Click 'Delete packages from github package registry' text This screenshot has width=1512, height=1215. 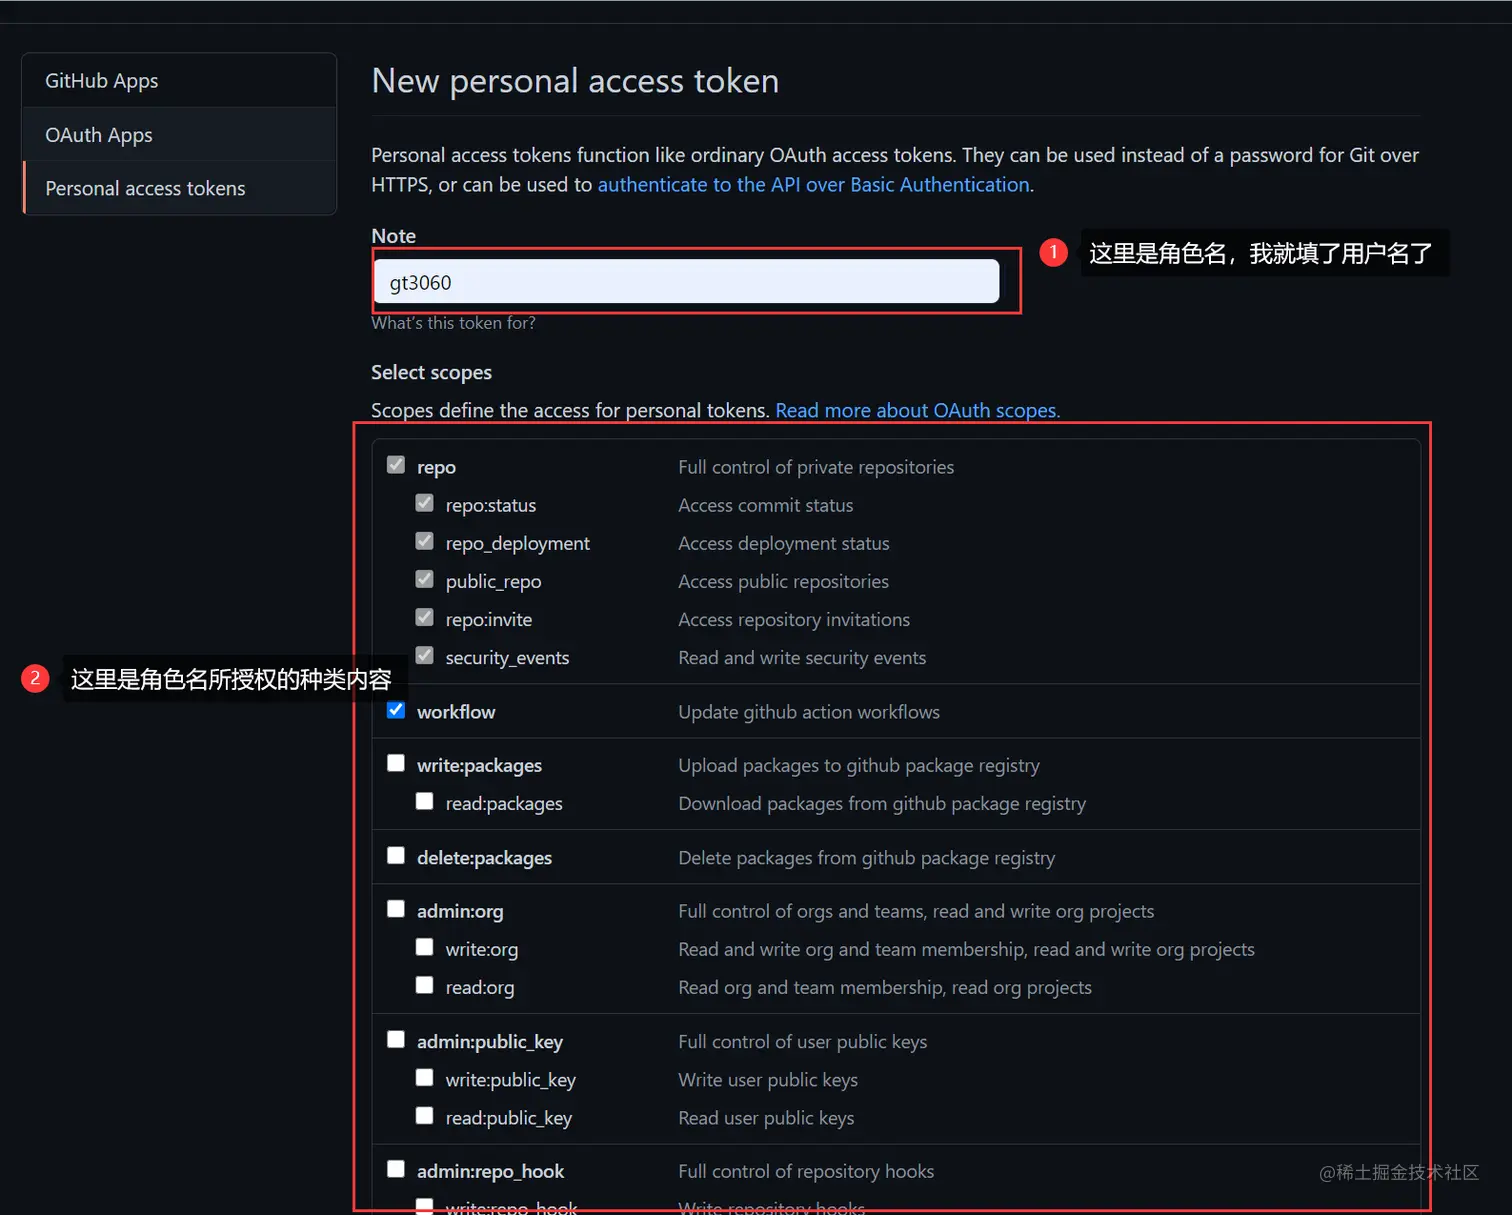[866, 858]
